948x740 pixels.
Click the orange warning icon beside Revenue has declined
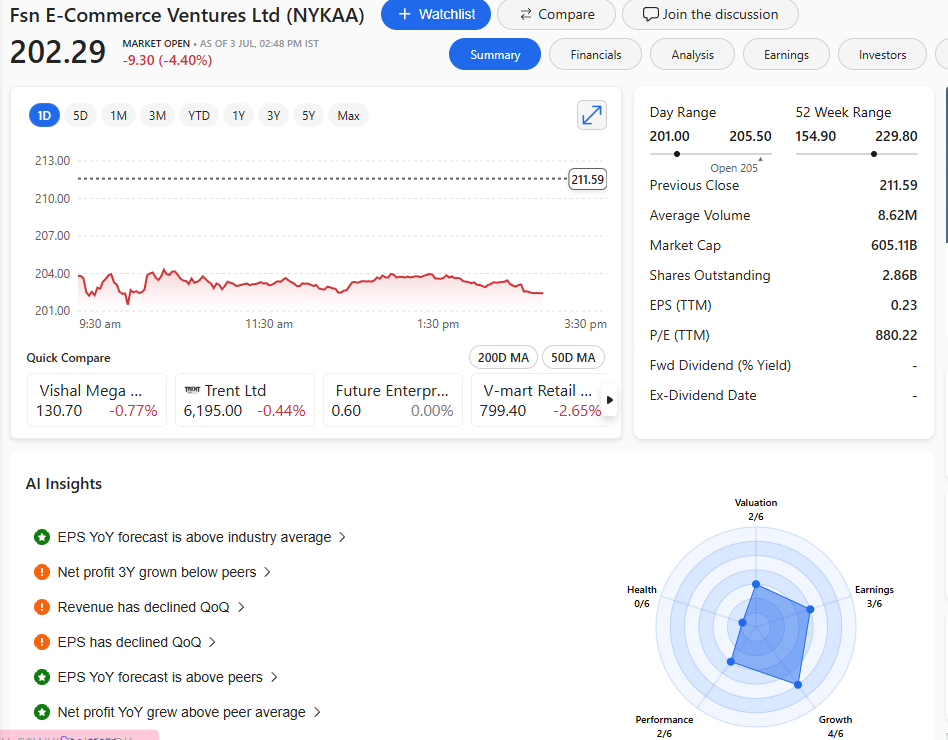(x=42, y=607)
